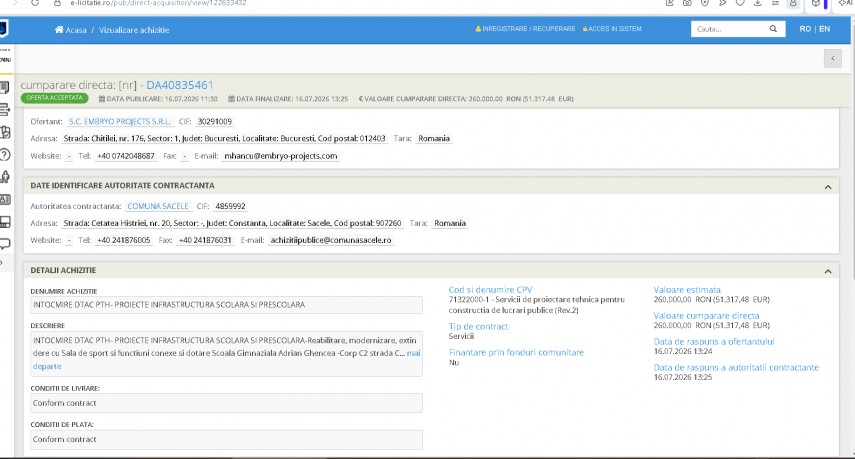Open the speech bubble icon in left sidebar
The height and width of the screenshot is (459, 855).
(x=5, y=244)
